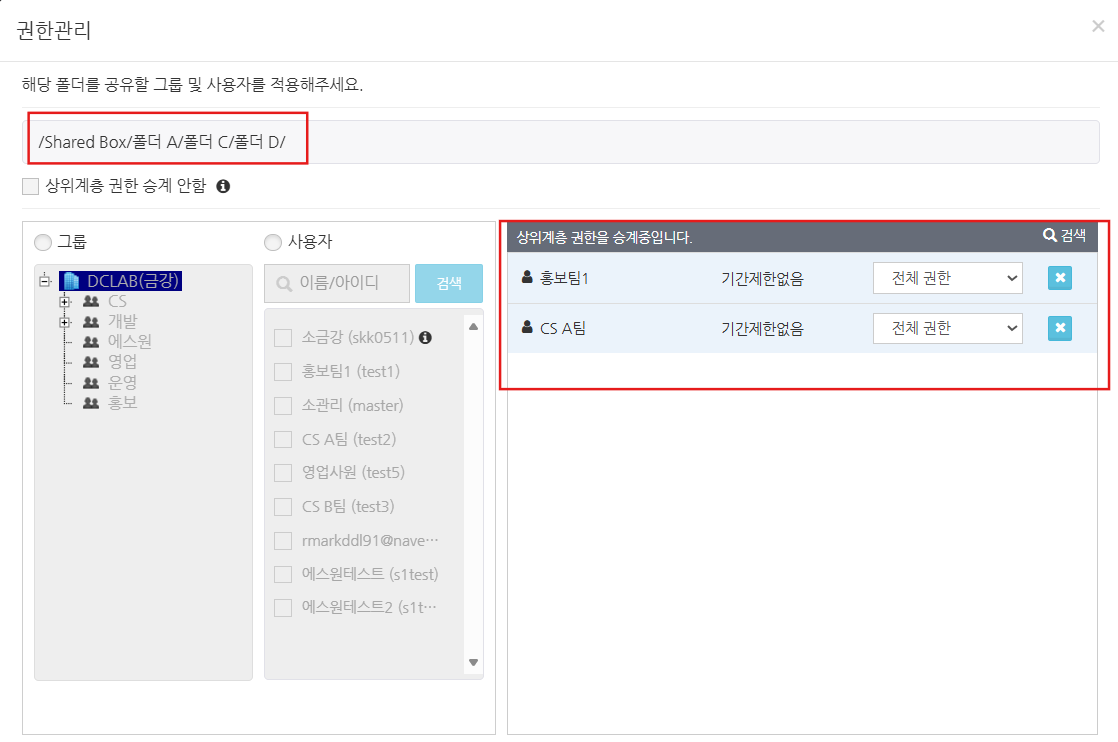Remove 홍보팀1 with the X icon
This screenshot has height=742, width=1118.
tap(1059, 278)
